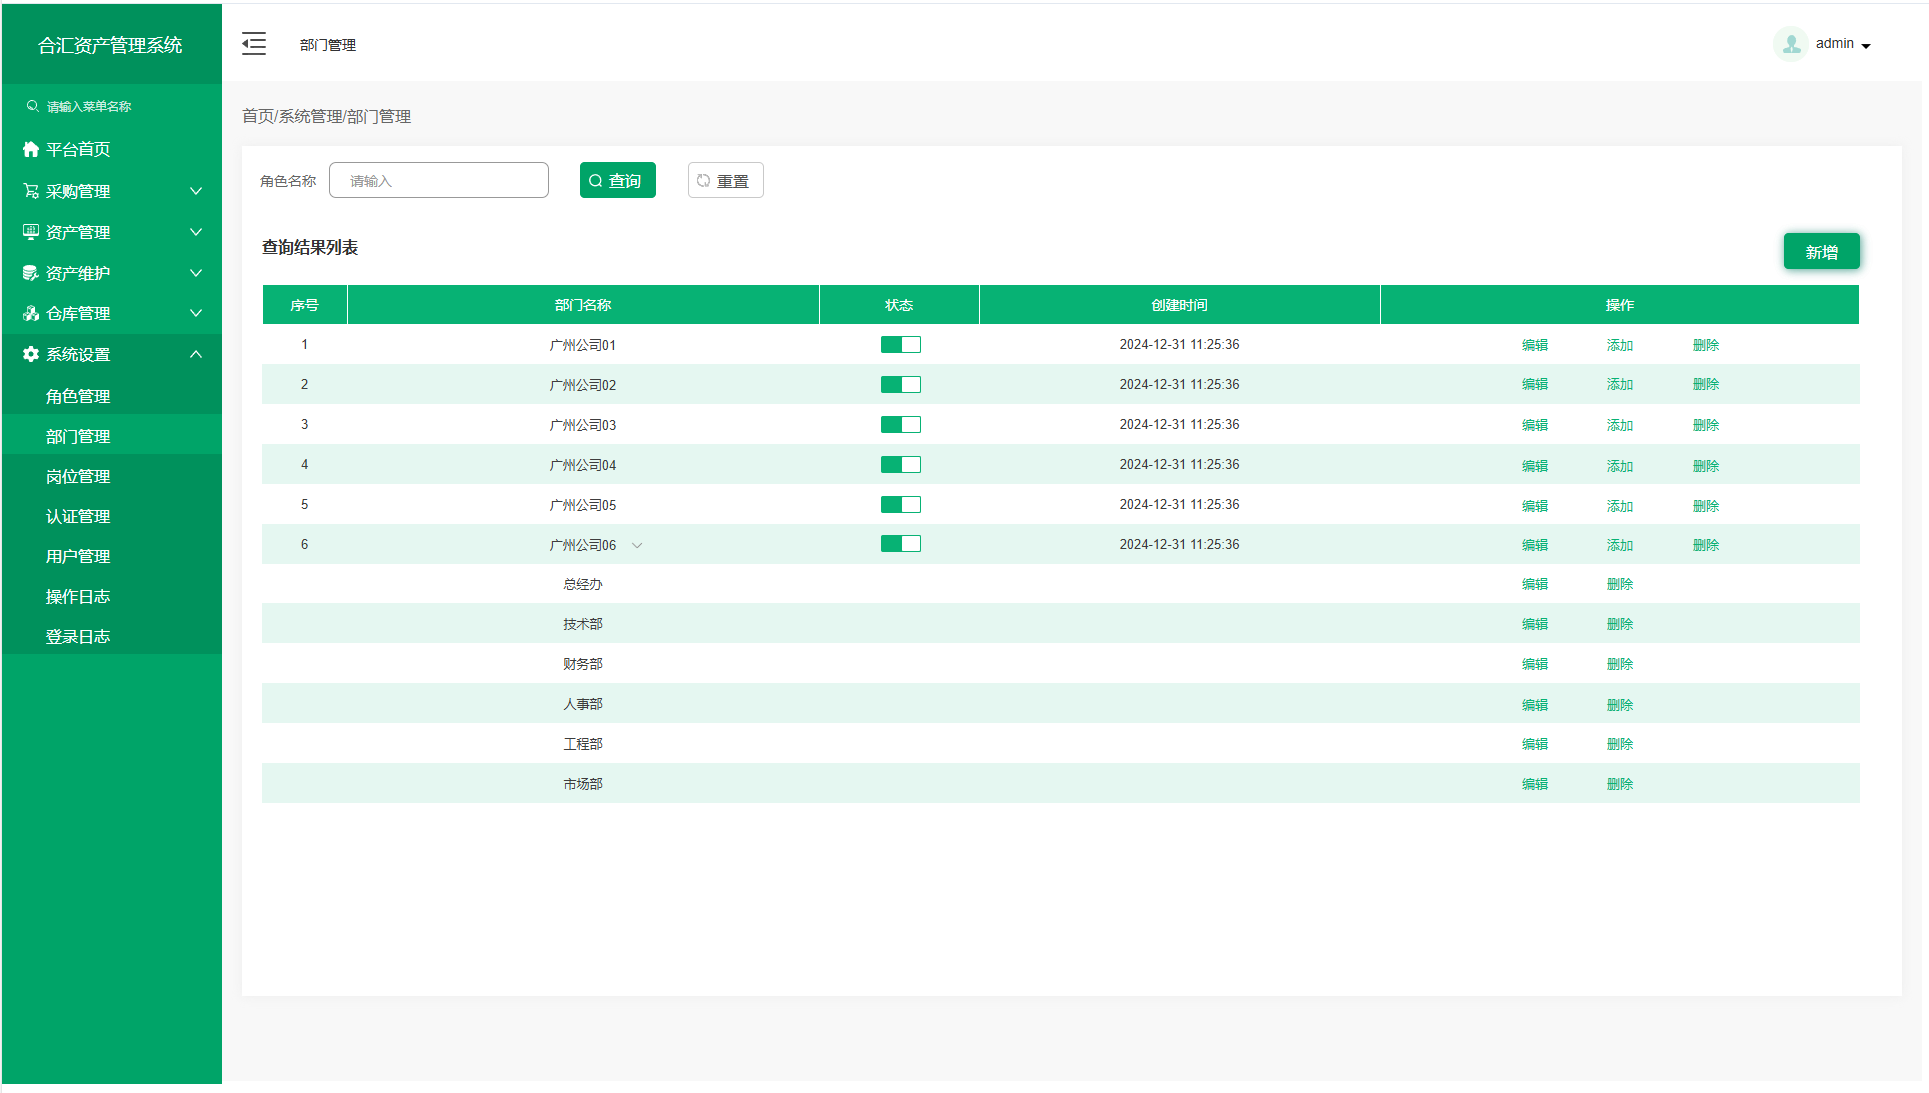Viewport: 1929px width, 1093px height.
Task: Click the 新增 button
Action: point(1821,252)
